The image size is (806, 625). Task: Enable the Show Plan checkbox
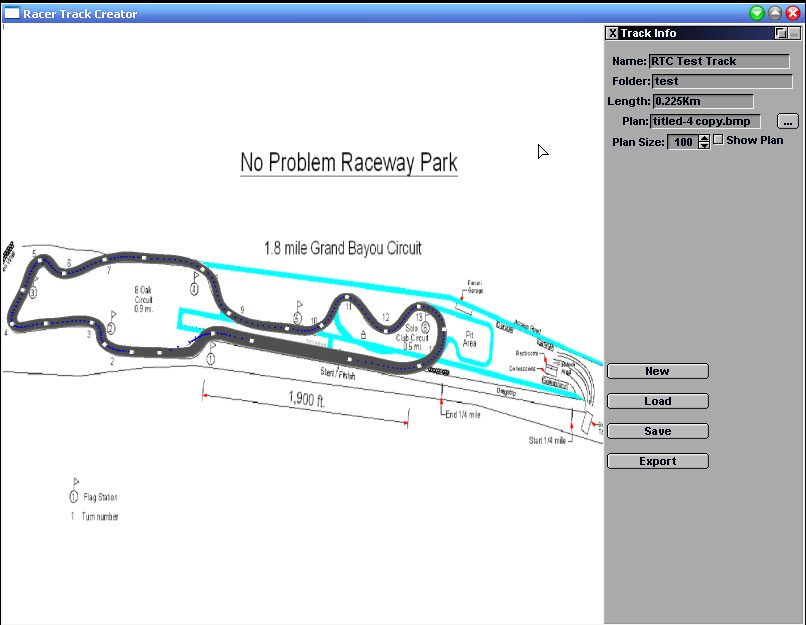[x=718, y=140]
